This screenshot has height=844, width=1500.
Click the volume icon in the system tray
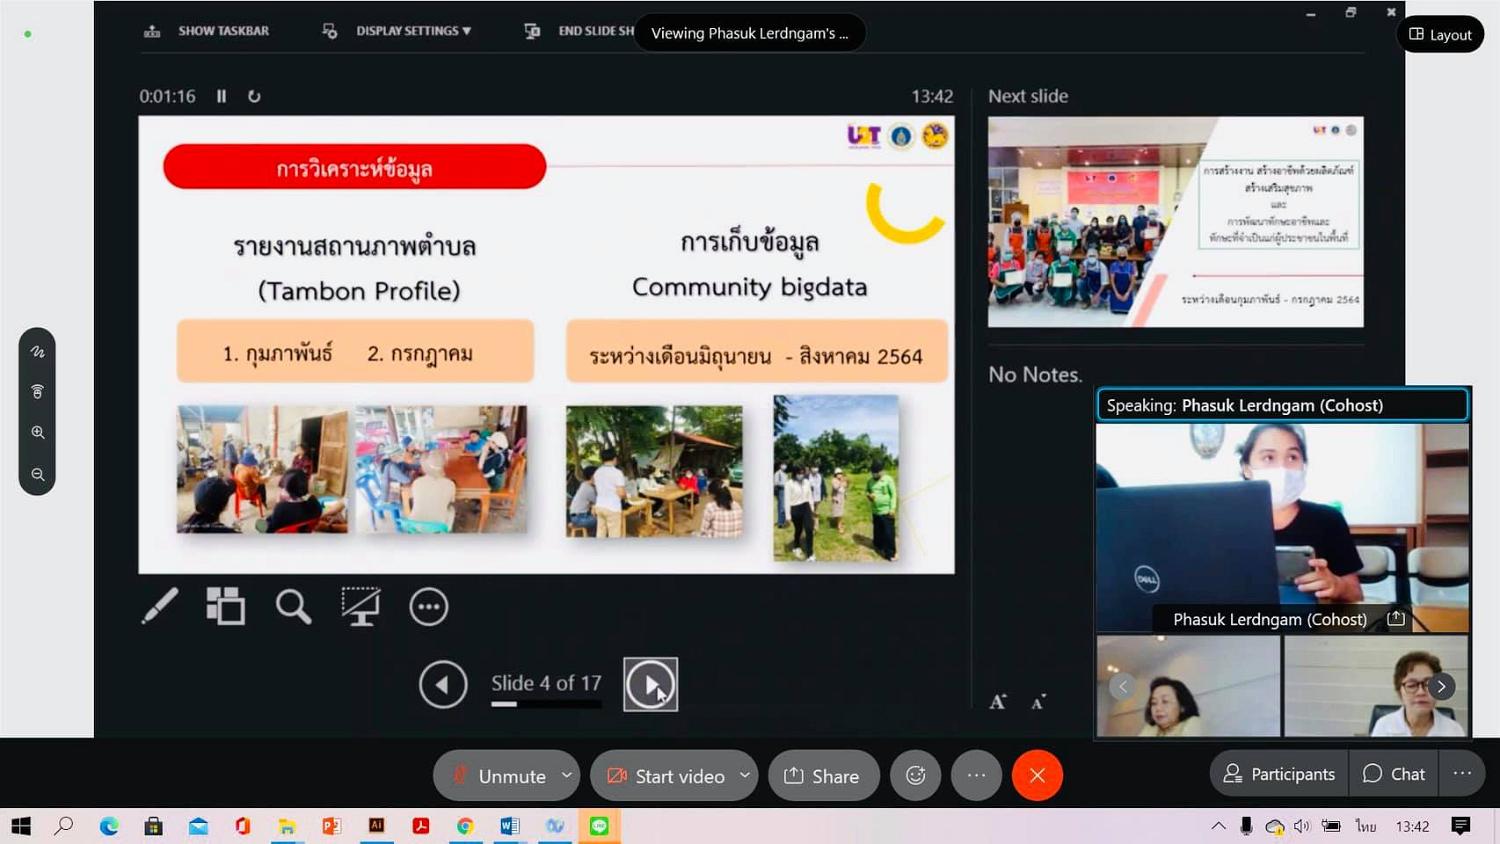click(x=1301, y=826)
